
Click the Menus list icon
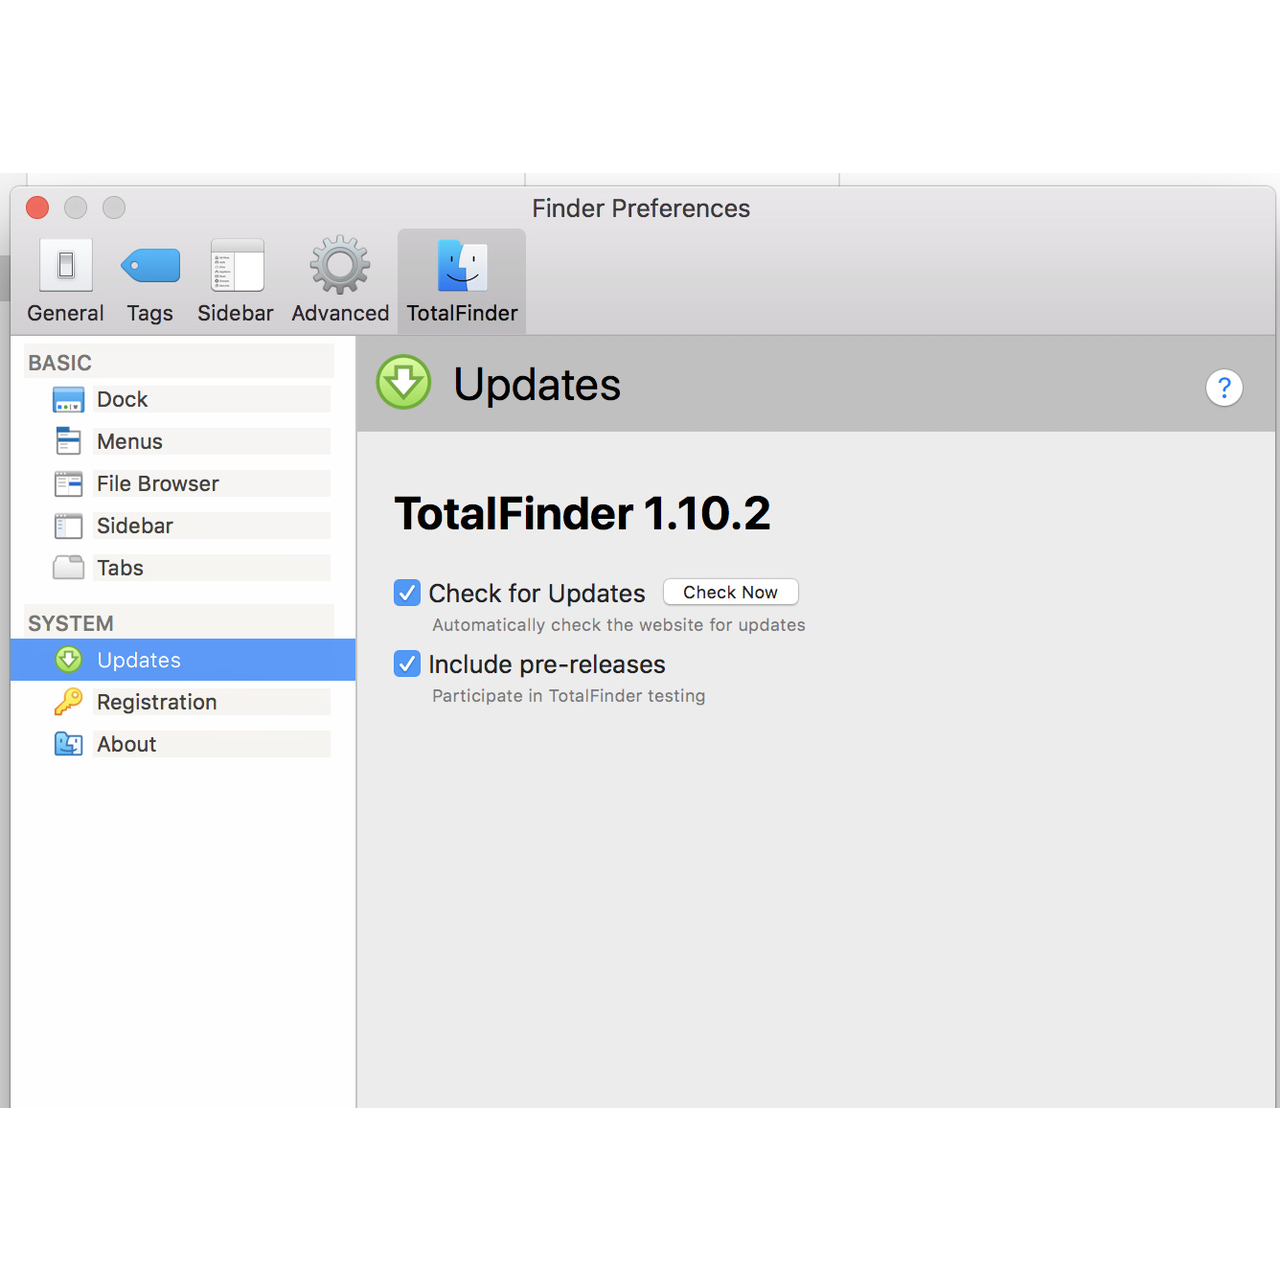pos(68,441)
